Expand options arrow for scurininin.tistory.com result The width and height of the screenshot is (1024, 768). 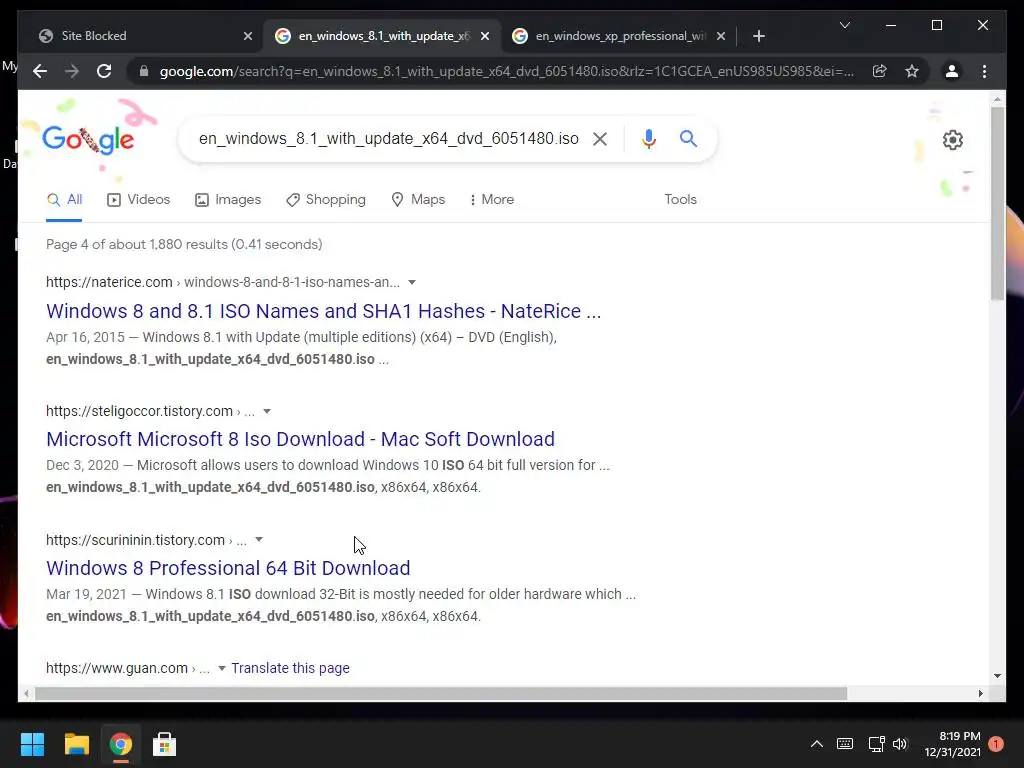coord(259,540)
